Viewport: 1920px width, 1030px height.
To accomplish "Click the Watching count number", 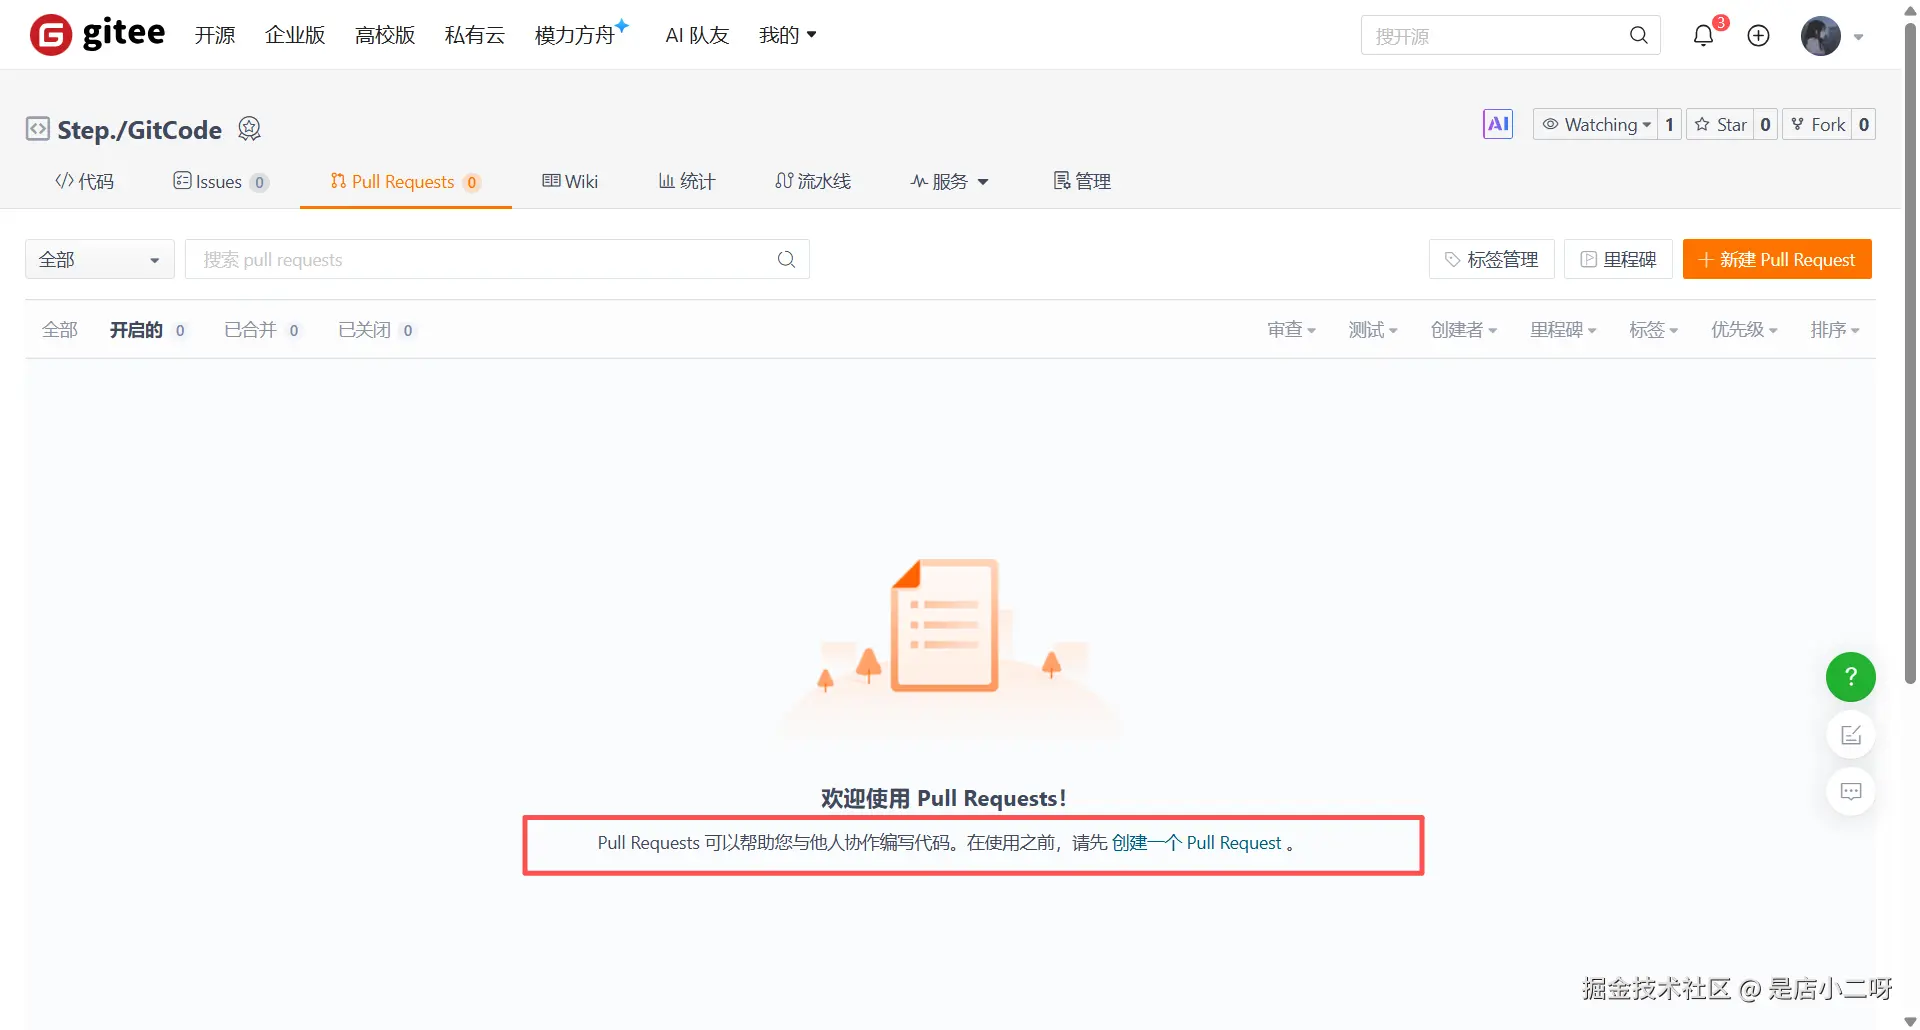I will click(x=1669, y=124).
